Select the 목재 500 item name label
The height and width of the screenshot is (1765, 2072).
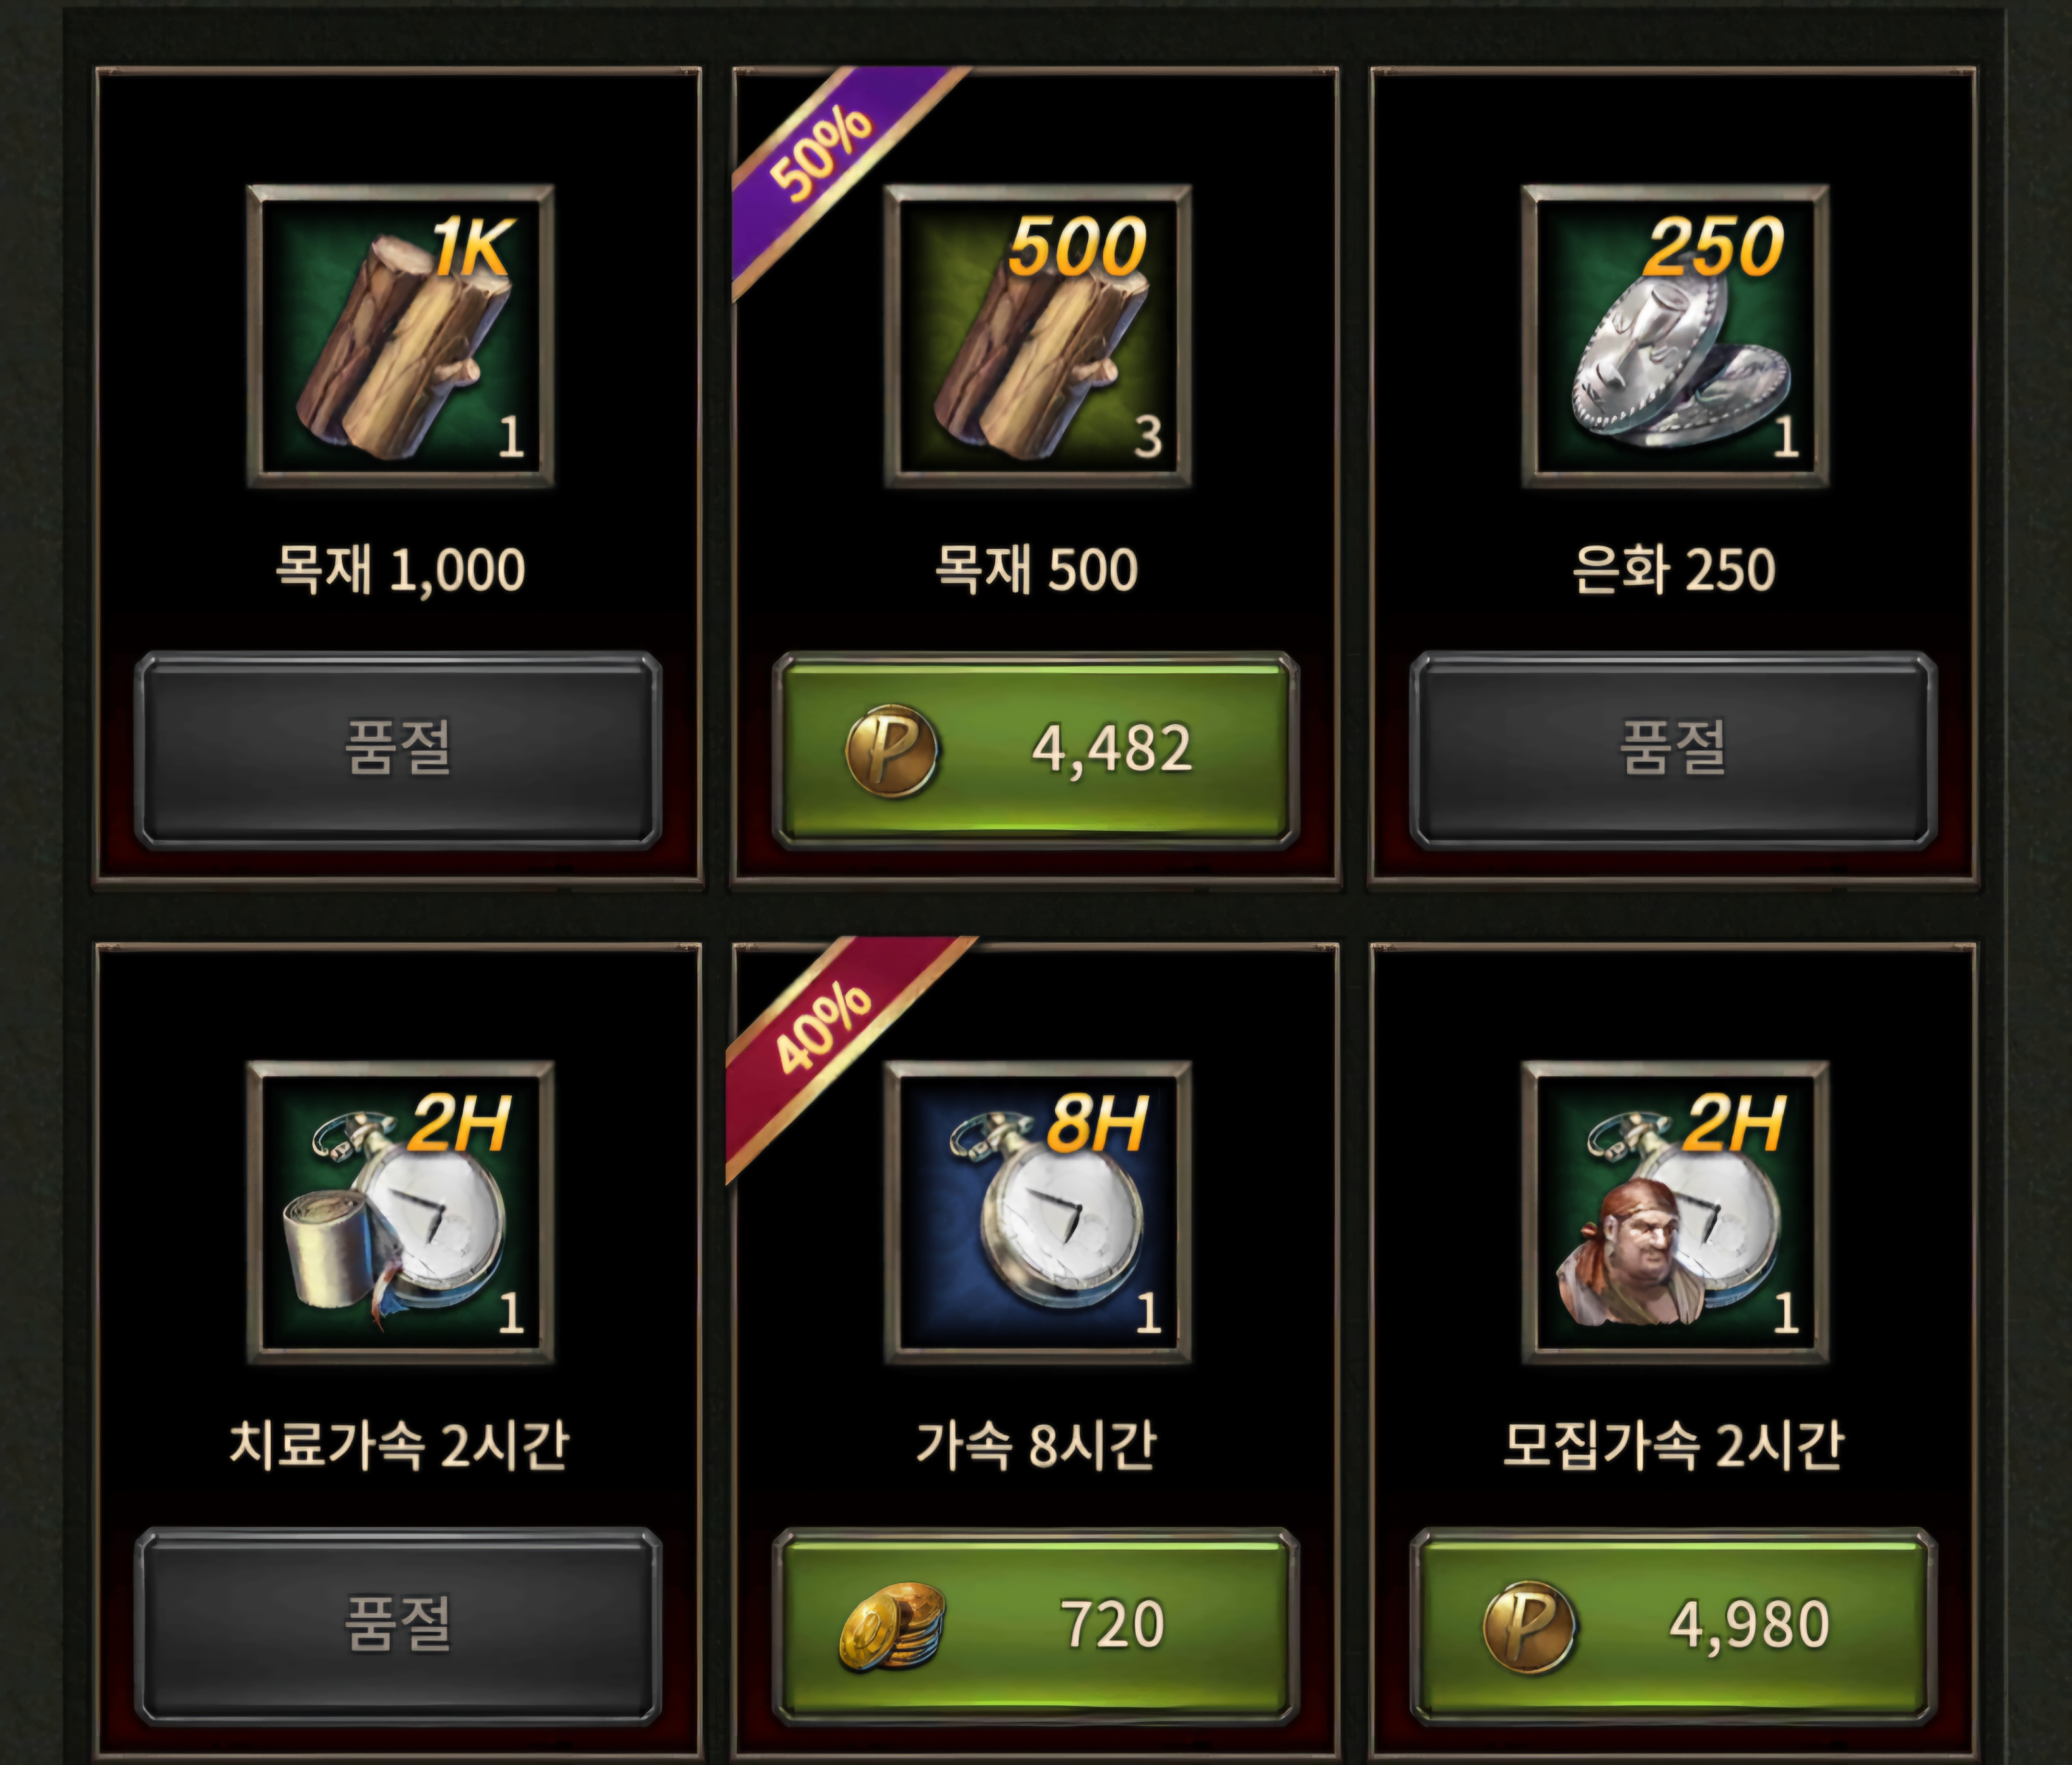pos(1036,569)
